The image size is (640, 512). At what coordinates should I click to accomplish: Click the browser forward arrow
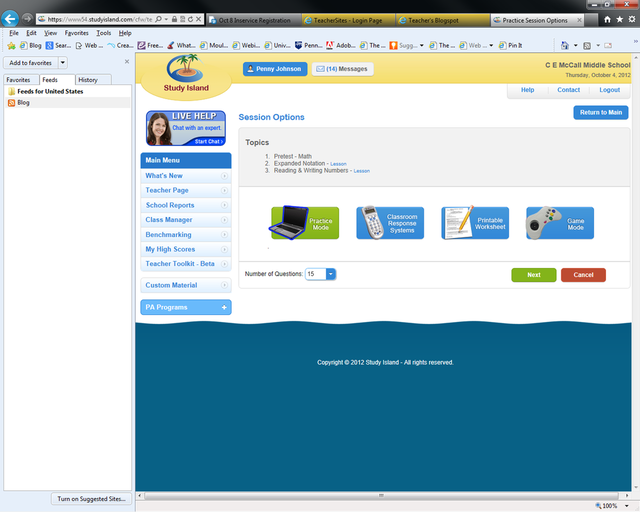pos(27,18)
